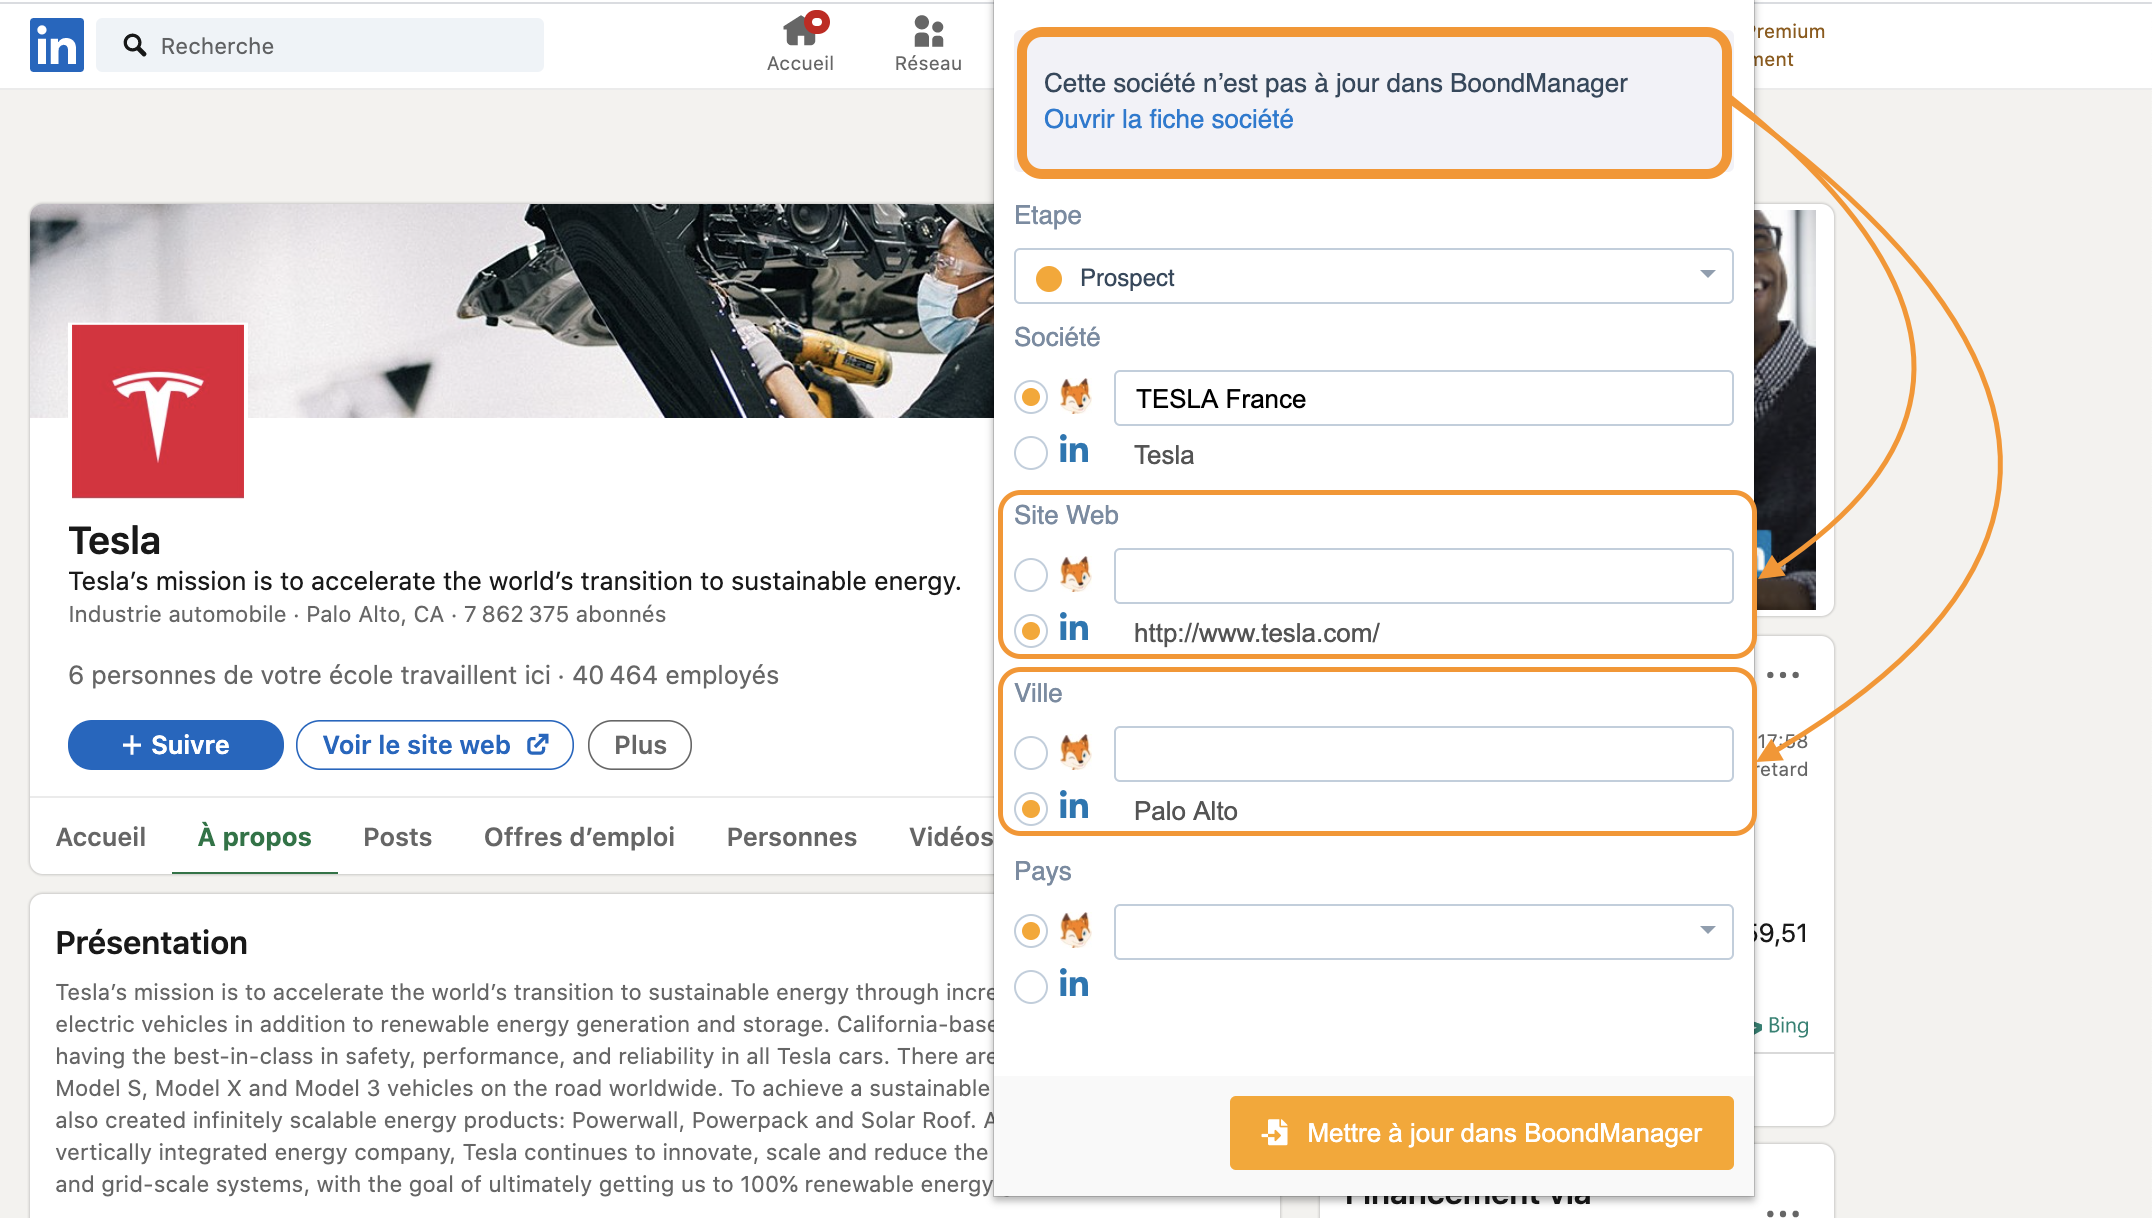Select LinkedIn radio for Société Tesla
Image resolution: width=2152 pixels, height=1218 pixels.
1031,453
